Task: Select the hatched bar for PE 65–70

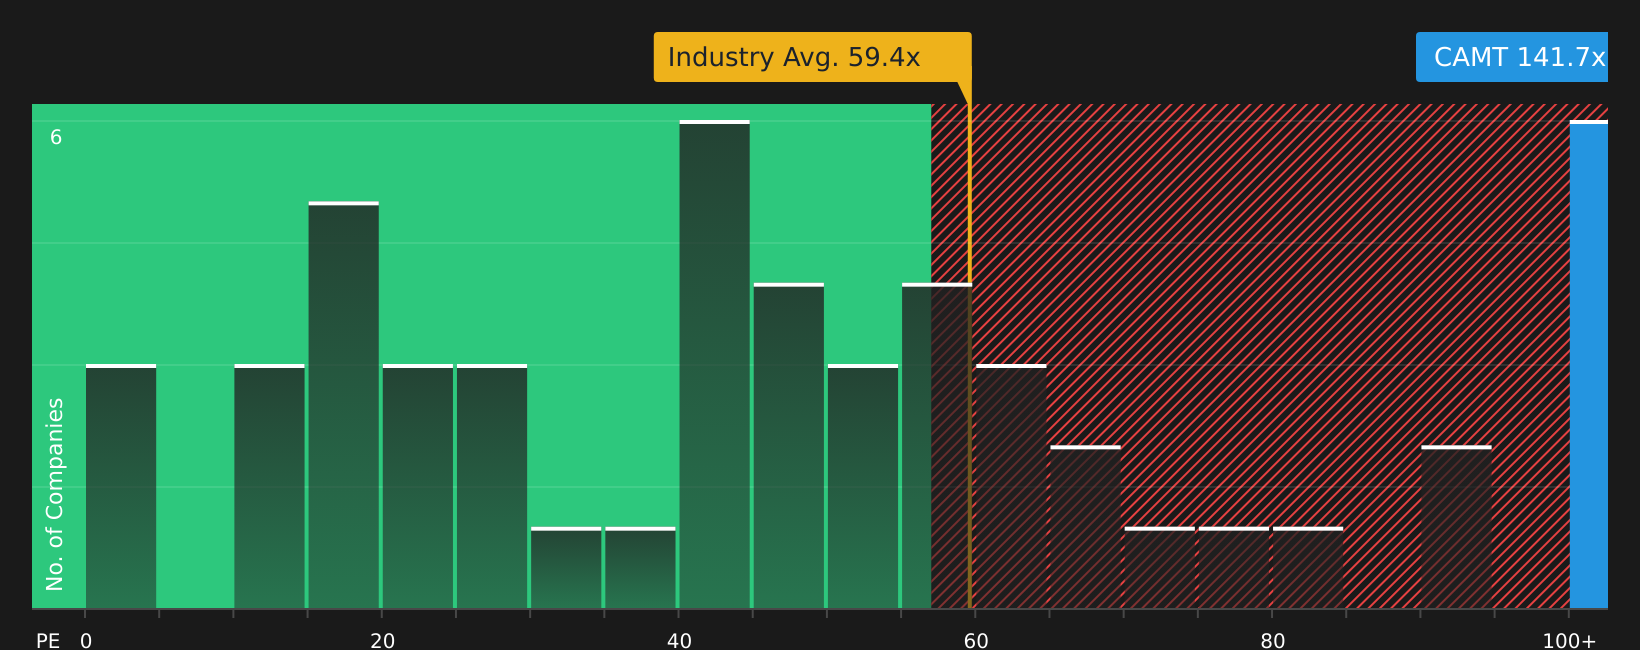Action: click(1085, 527)
